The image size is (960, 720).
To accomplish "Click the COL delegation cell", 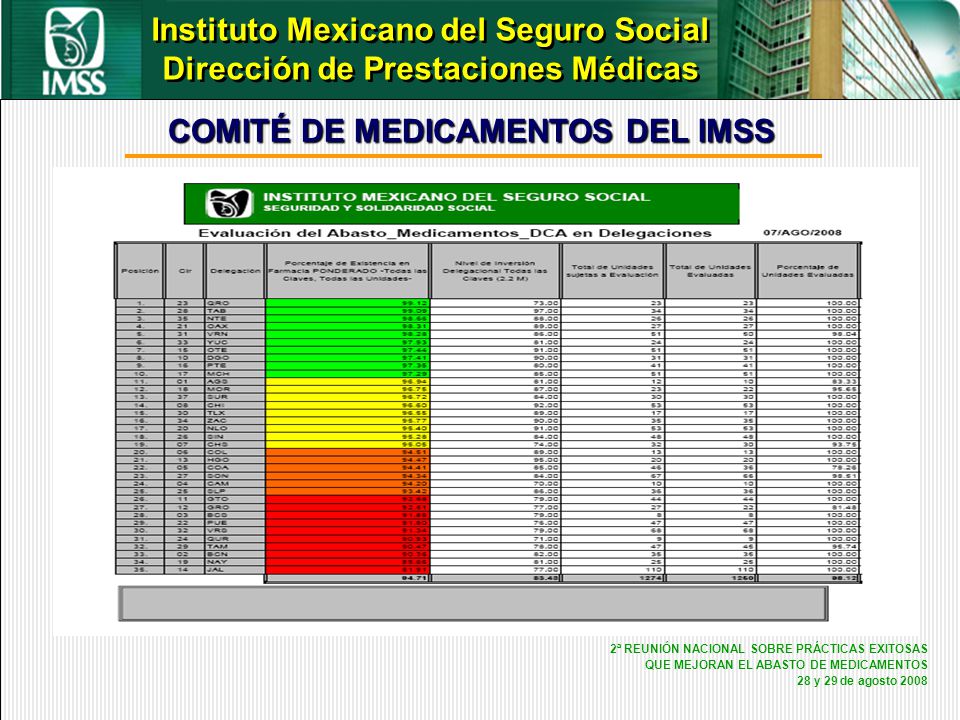I will 235,452.
